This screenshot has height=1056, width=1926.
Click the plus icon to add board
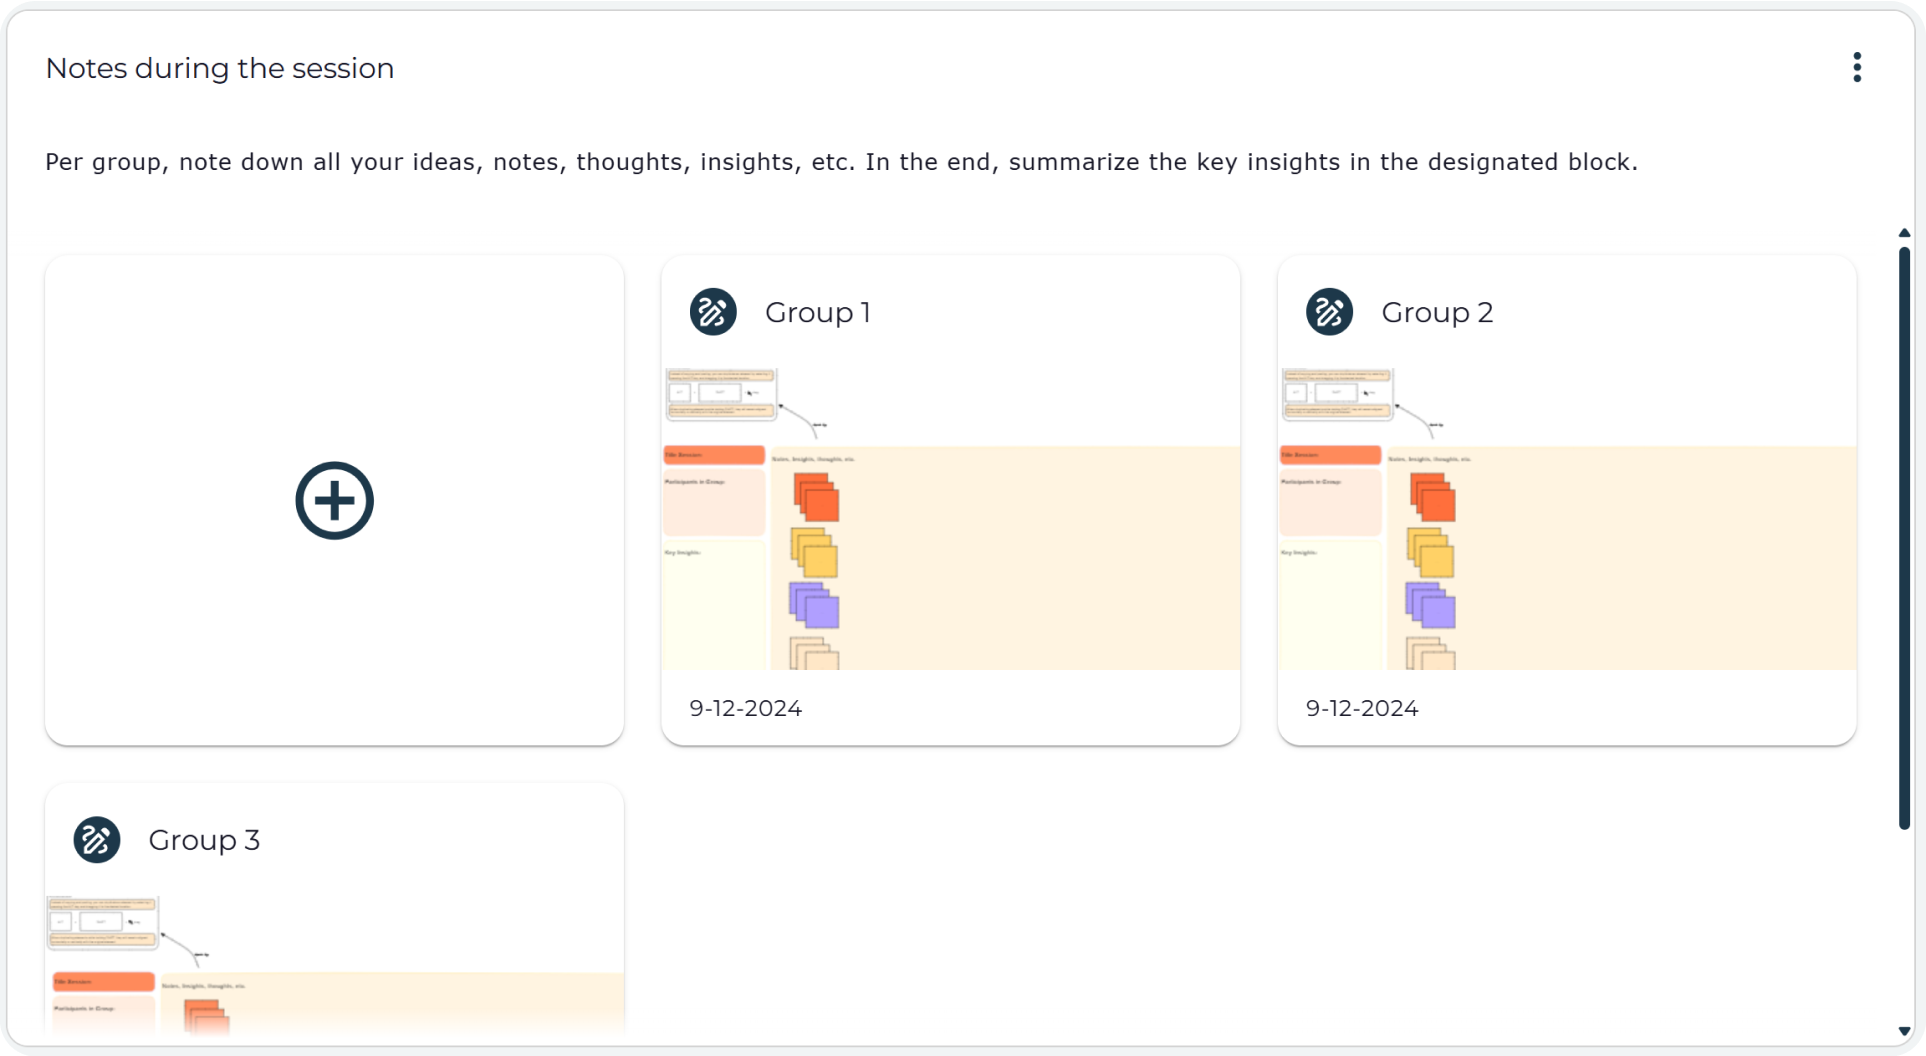click(x=334, y=500)
